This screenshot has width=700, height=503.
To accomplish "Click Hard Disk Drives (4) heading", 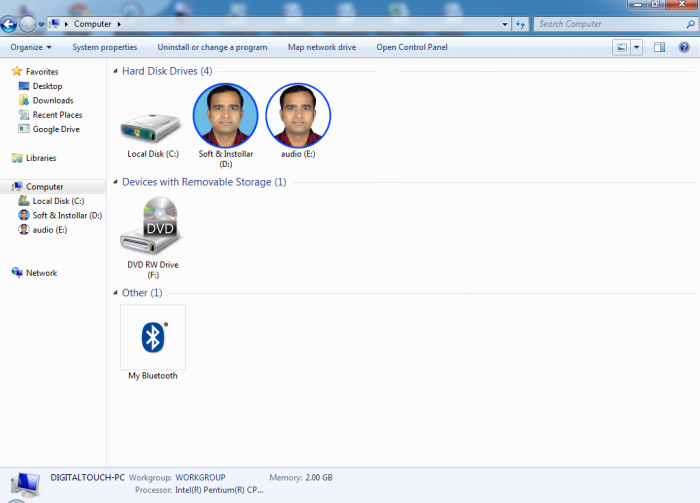I will [167, 71].
